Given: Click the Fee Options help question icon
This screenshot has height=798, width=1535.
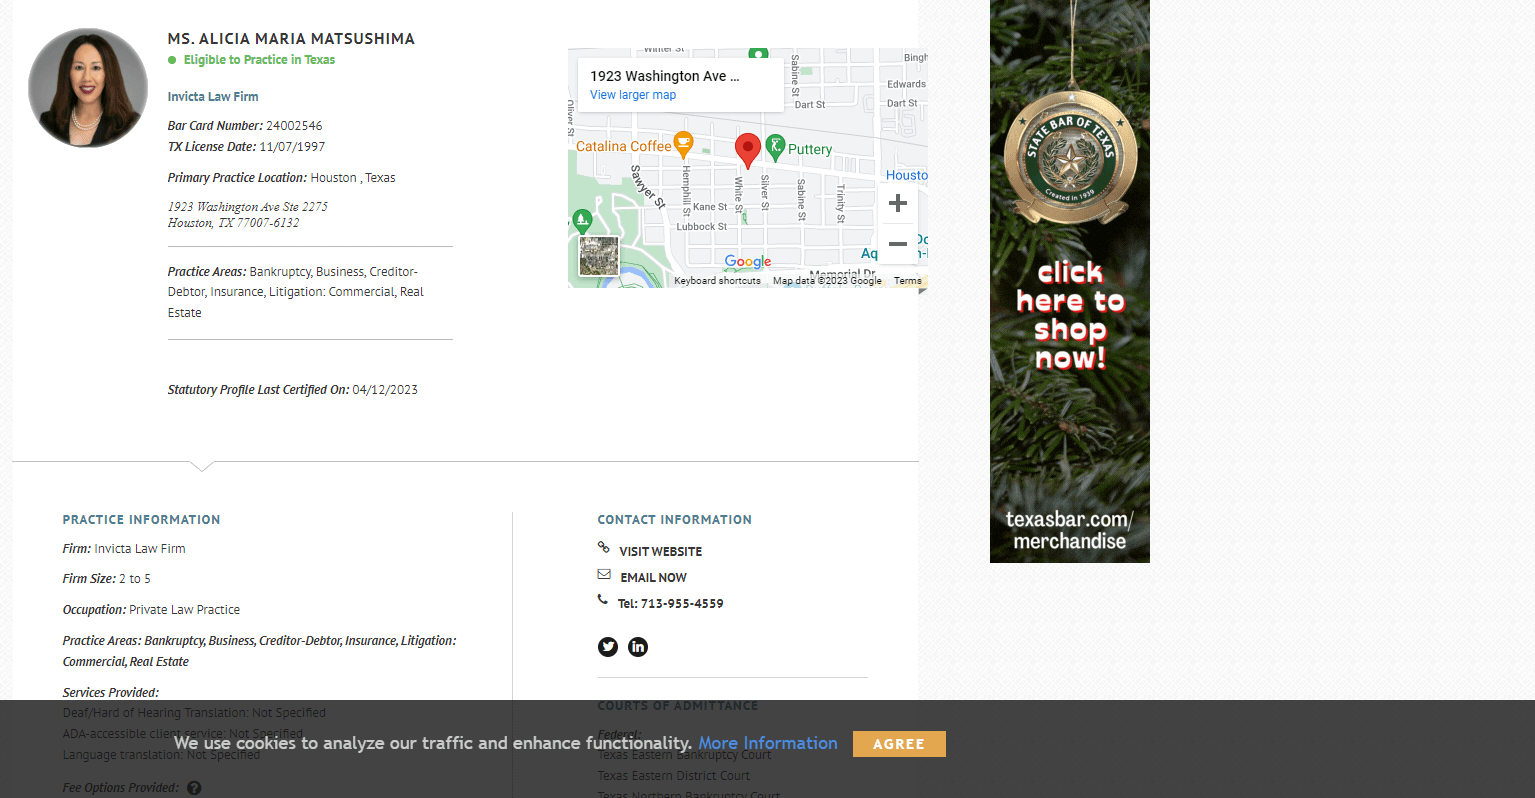Looking at the screenshot, I should click(x=194, y=788).
